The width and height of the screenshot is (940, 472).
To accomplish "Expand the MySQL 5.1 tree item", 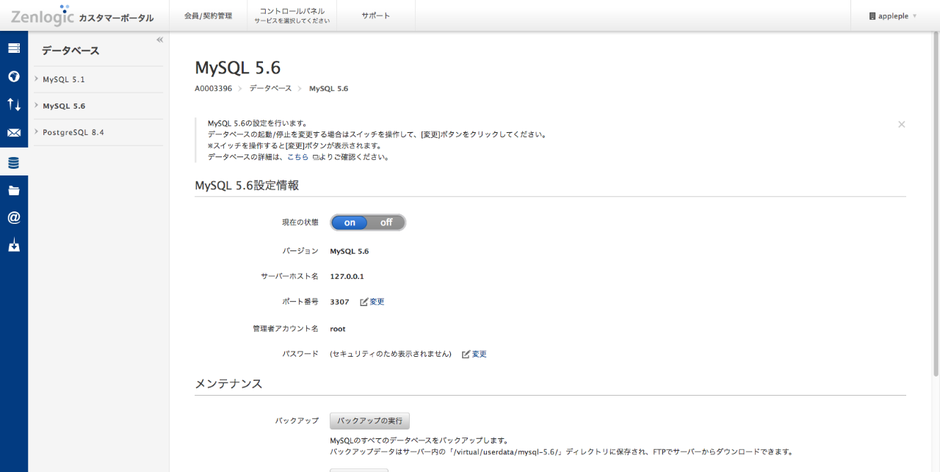I will click(x=36, y=79).
